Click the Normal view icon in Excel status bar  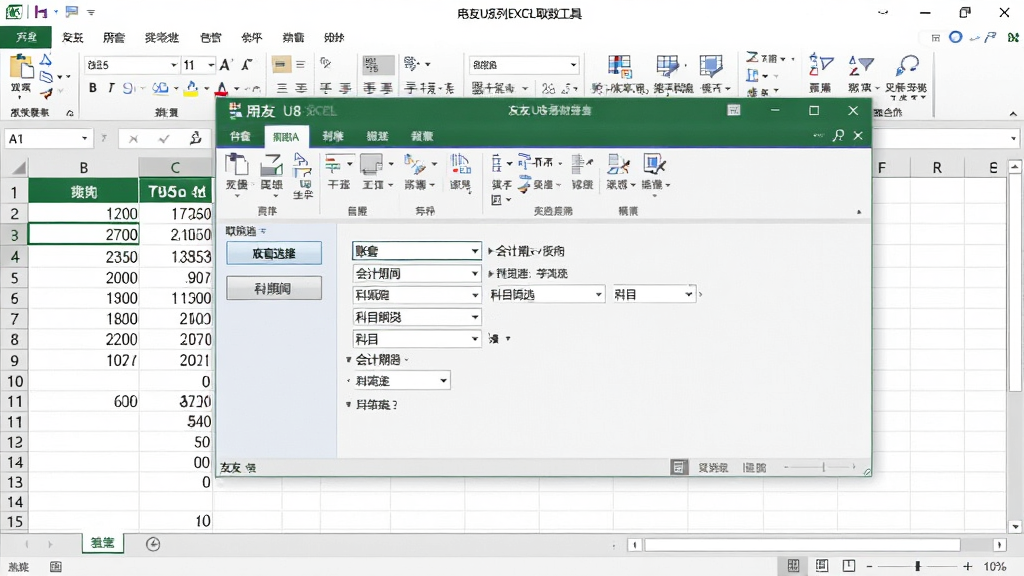793,566
